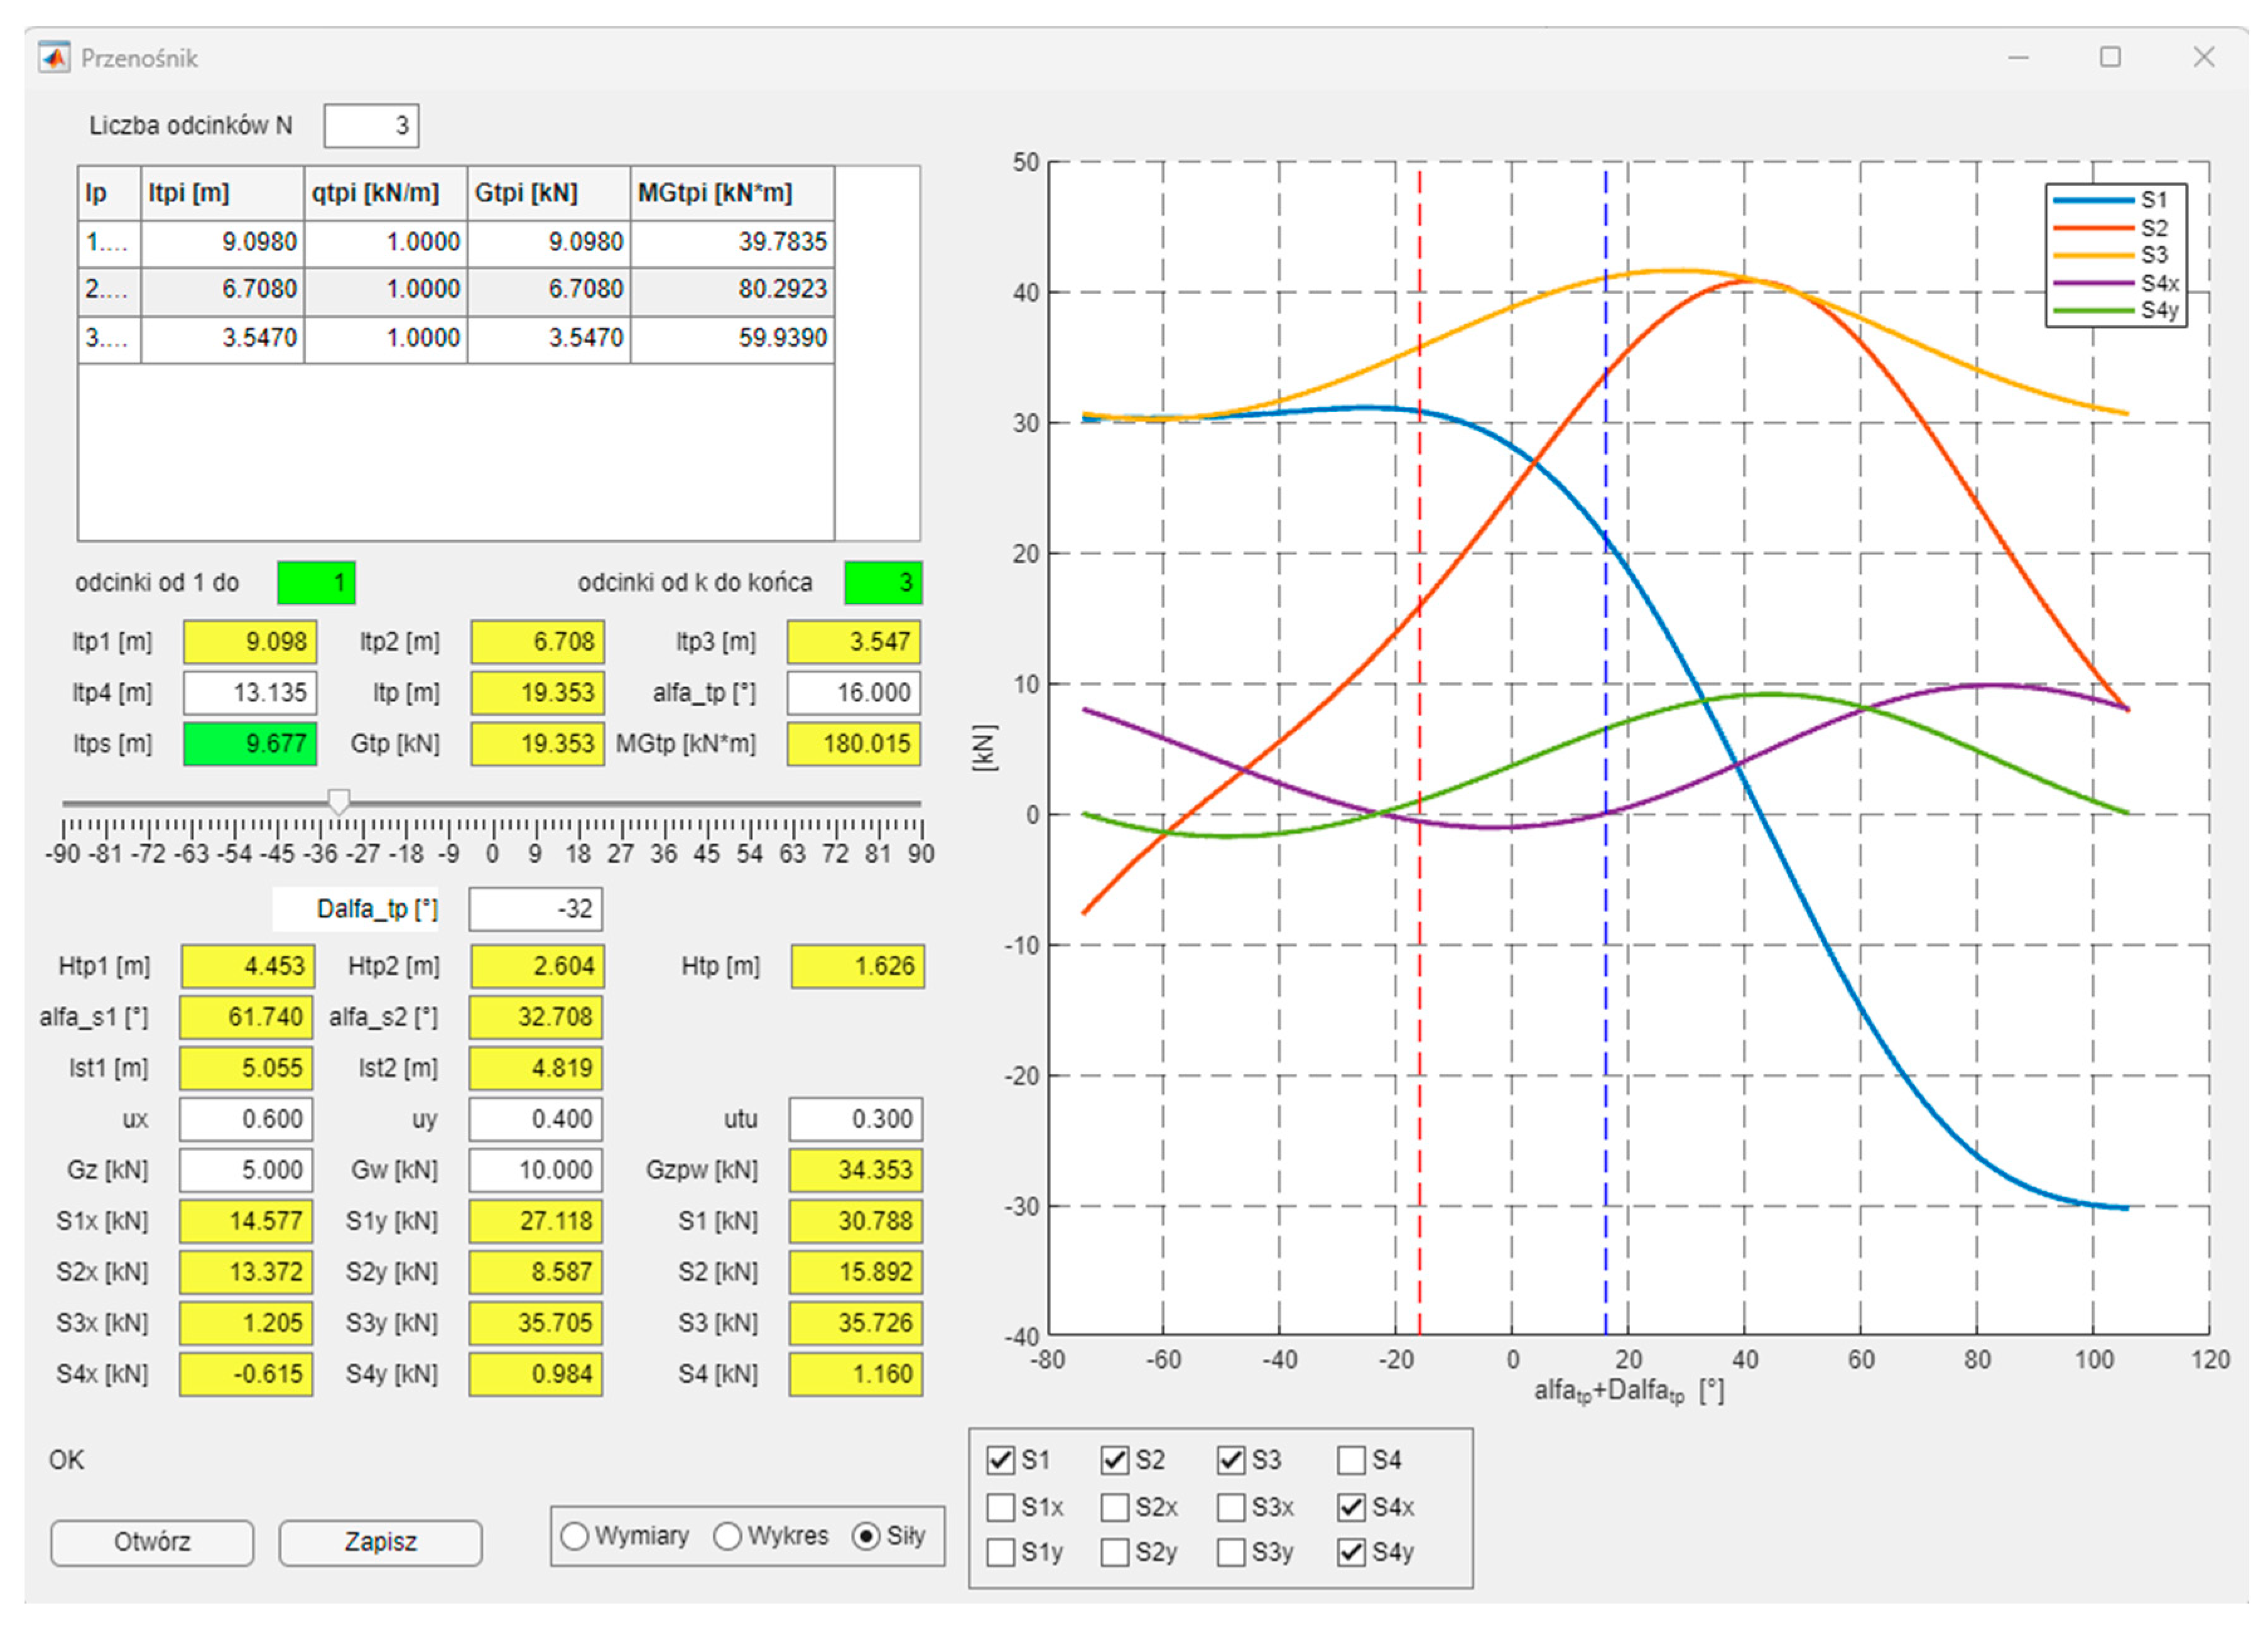Click the S3 legend entry in plot

click(x=2154, y=255)
